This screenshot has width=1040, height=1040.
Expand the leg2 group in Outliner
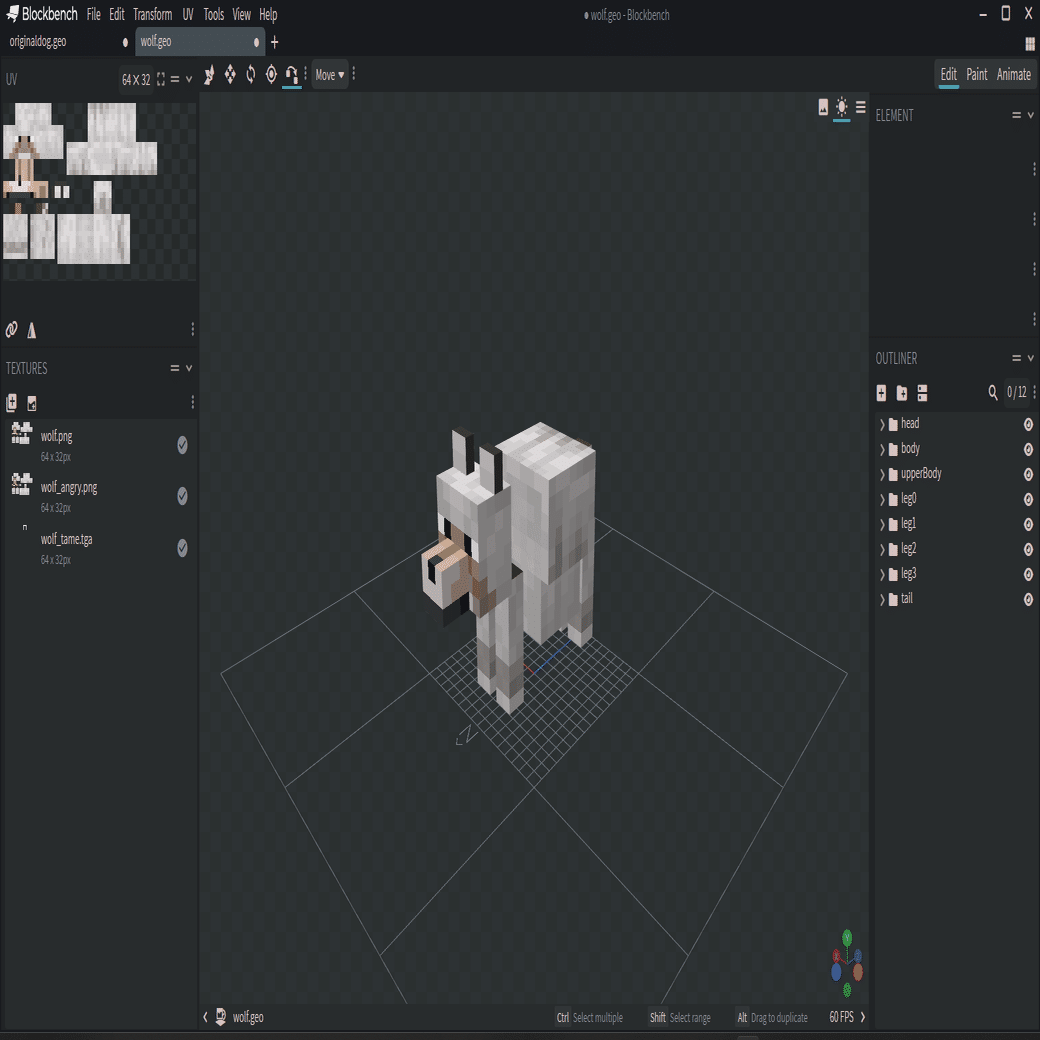[882, 550]
